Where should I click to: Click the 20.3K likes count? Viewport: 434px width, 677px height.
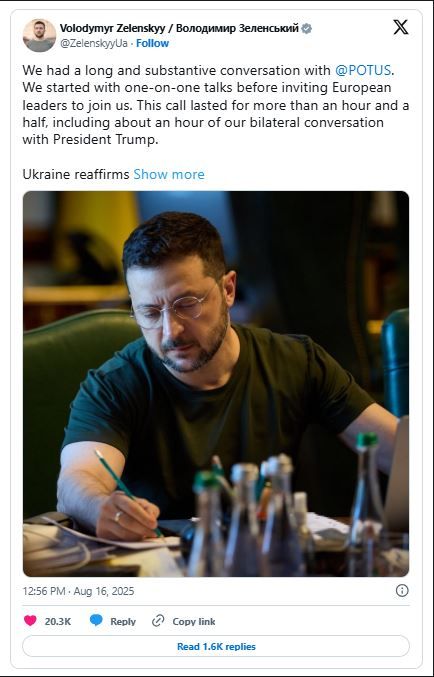tap(58, 621)
